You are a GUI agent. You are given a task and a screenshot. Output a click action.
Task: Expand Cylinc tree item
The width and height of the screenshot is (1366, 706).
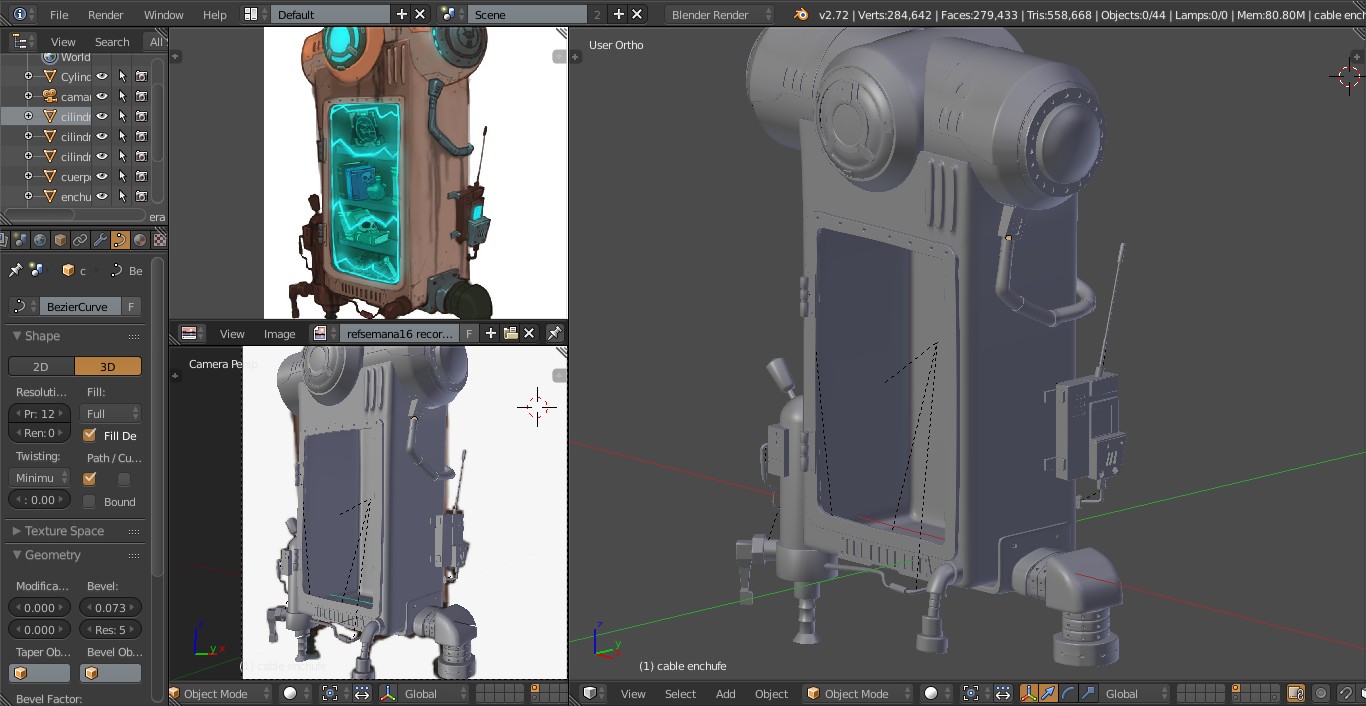point(29,76)
